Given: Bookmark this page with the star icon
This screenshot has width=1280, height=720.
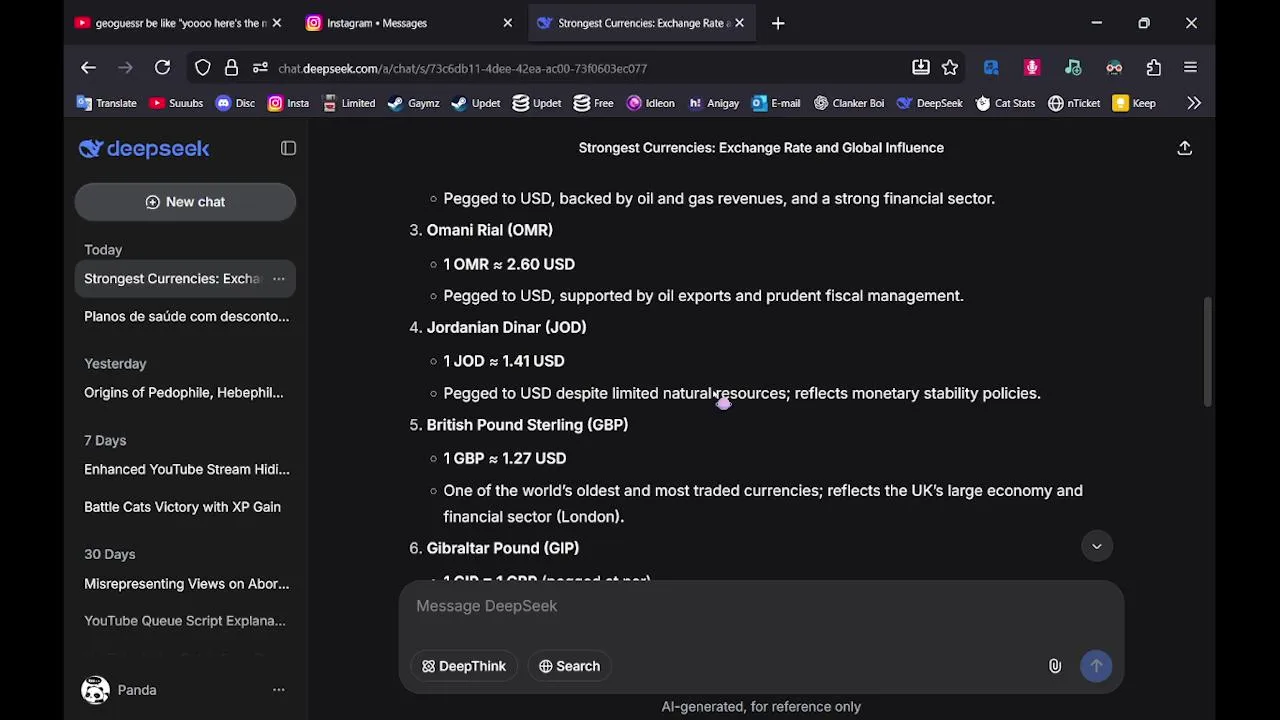Looking at the screenshot, I should pyautogui.click(x=950, y=68).
